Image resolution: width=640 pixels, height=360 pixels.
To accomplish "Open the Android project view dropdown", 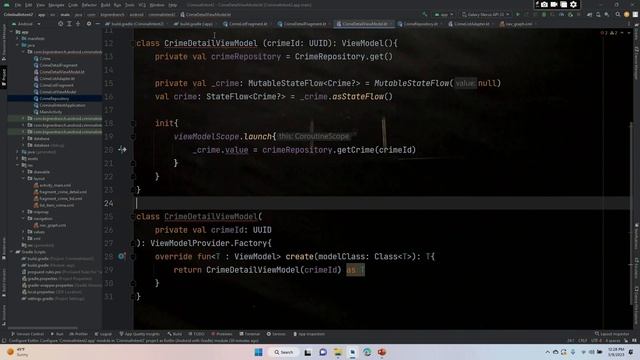I will tap(26, 24).
